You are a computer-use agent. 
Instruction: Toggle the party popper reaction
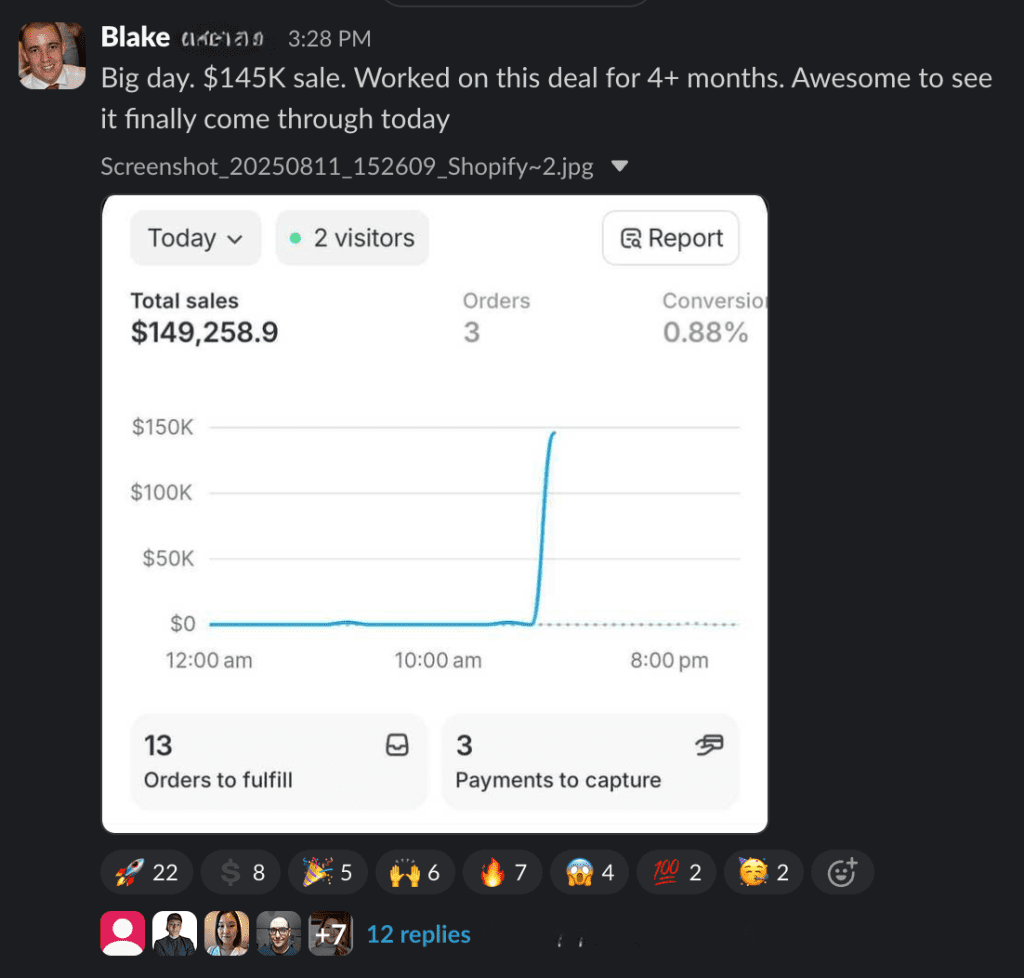click(x=328, y=872)
